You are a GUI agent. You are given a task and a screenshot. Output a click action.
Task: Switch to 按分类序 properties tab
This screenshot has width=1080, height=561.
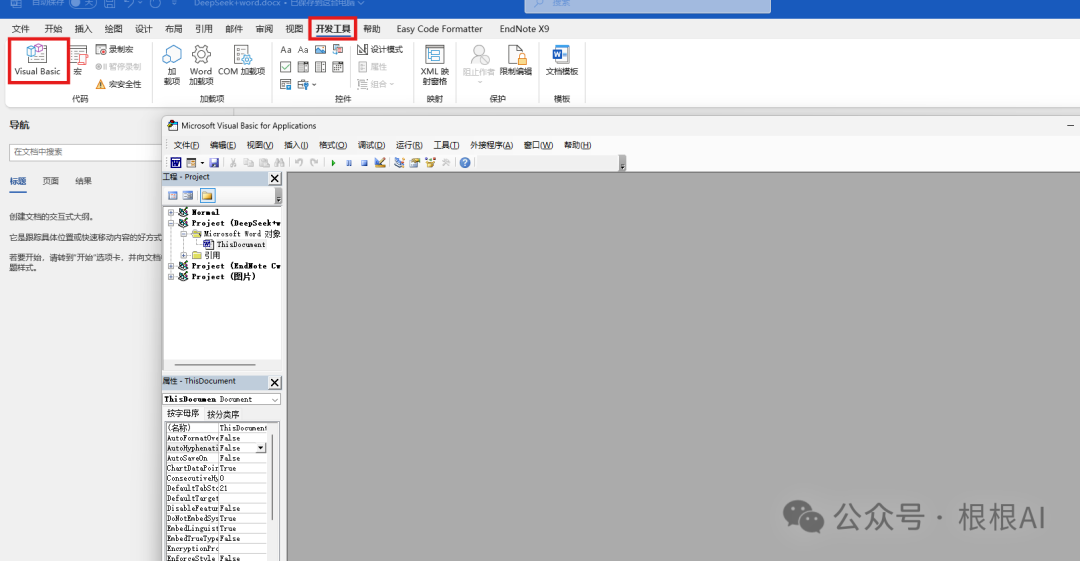pos(223,414)
